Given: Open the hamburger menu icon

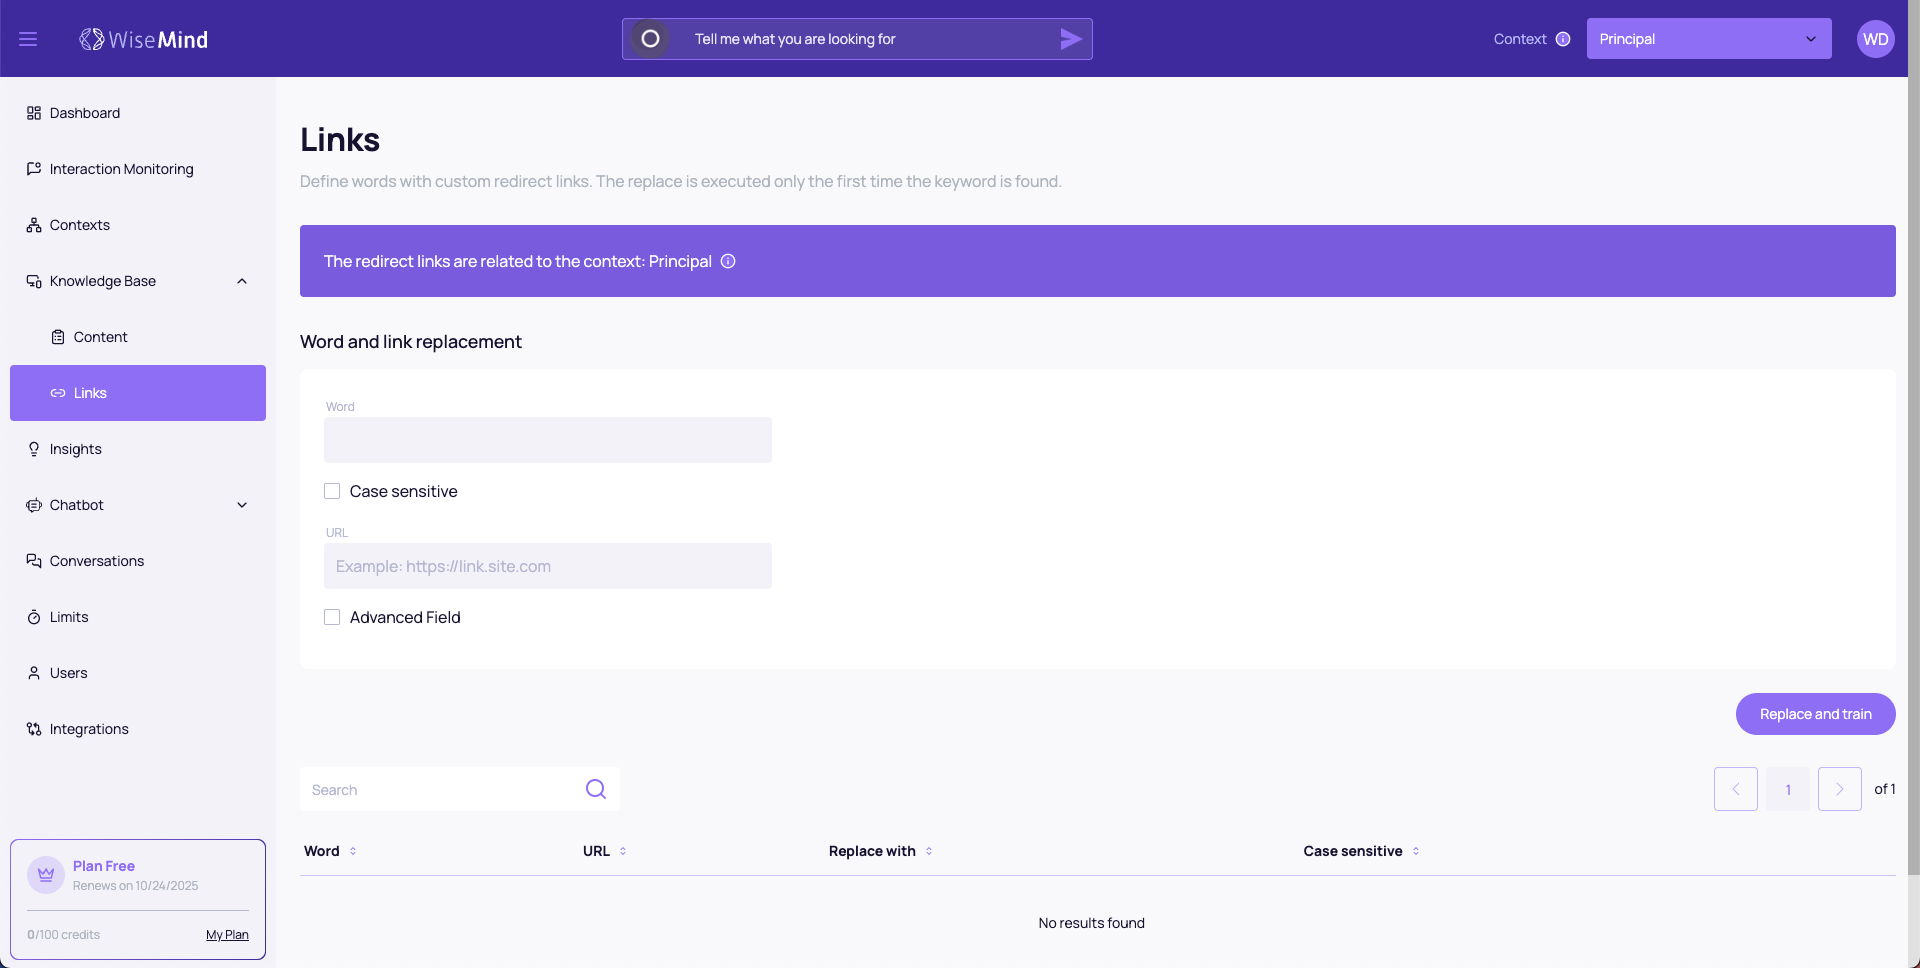Looking at the screenshot, I should (x=28, y=39).
